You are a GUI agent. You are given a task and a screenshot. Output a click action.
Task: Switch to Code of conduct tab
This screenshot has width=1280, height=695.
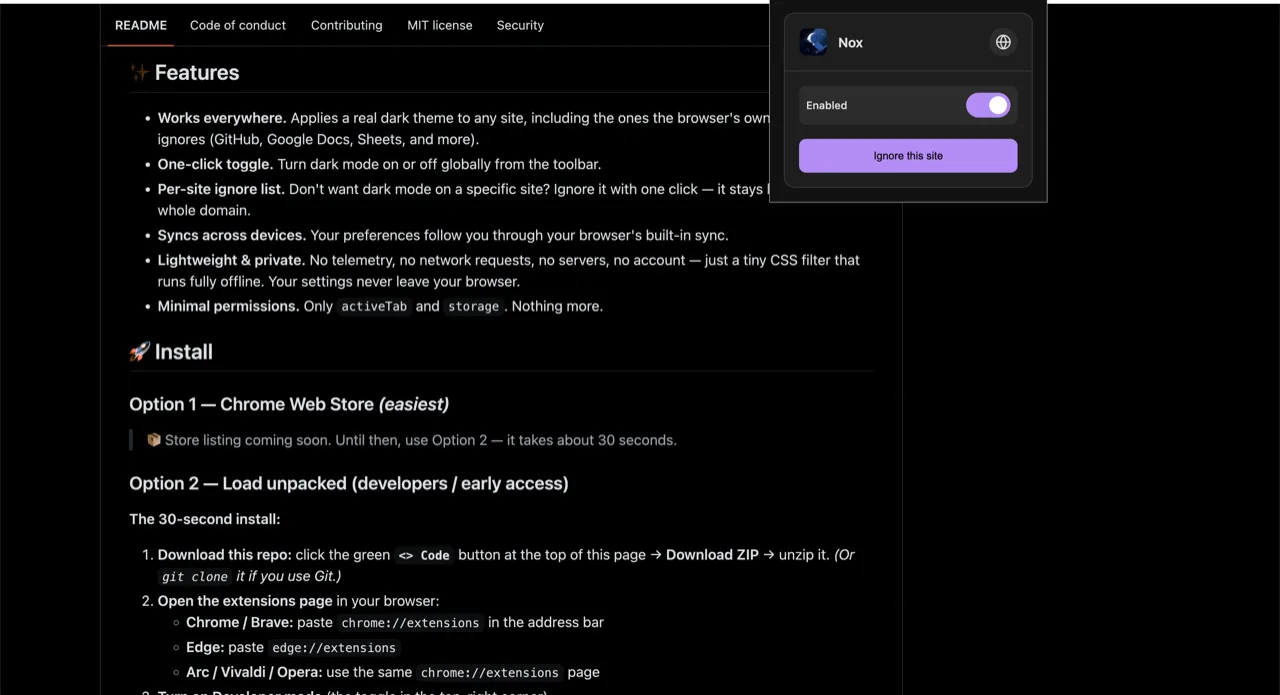[x=238, y=25]
